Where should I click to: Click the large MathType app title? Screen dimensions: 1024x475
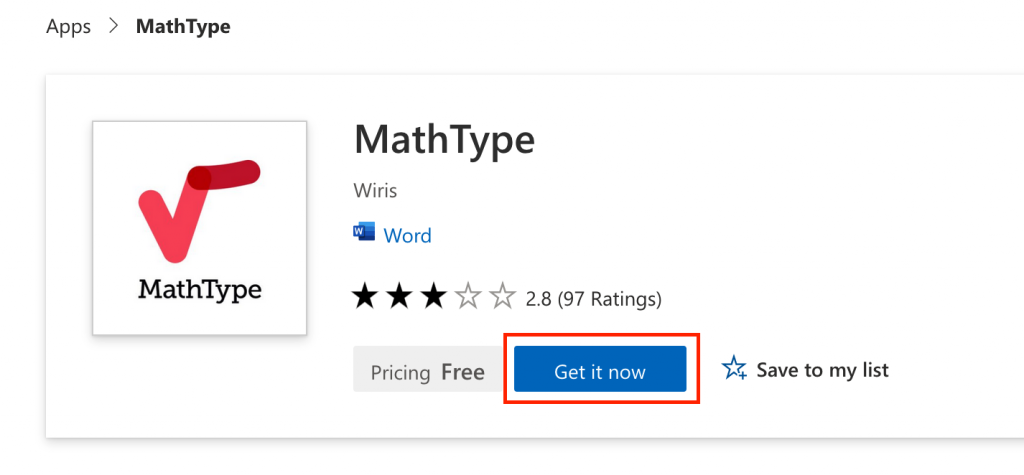pyautogui.click(x=444, y=140)
